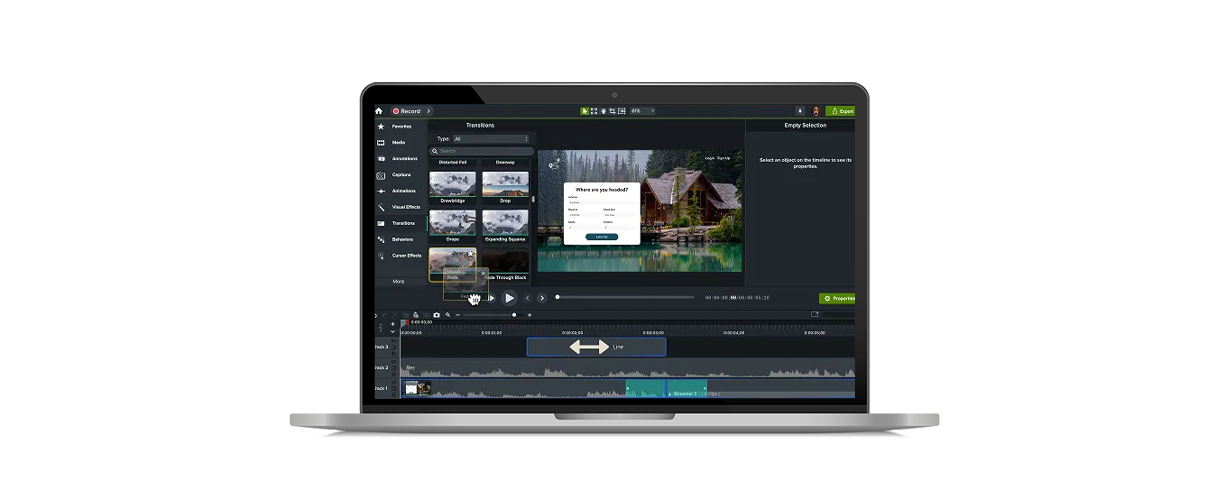Click the snapshot camera icon on the timeline toolbar

(x=437, y=315)
